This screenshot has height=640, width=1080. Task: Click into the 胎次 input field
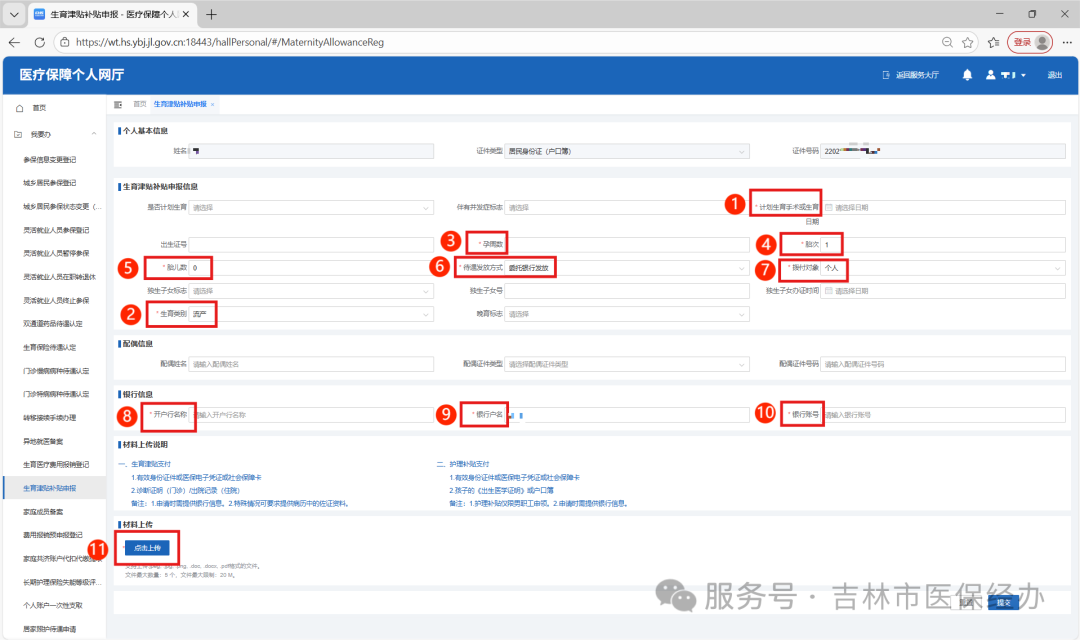943,245
